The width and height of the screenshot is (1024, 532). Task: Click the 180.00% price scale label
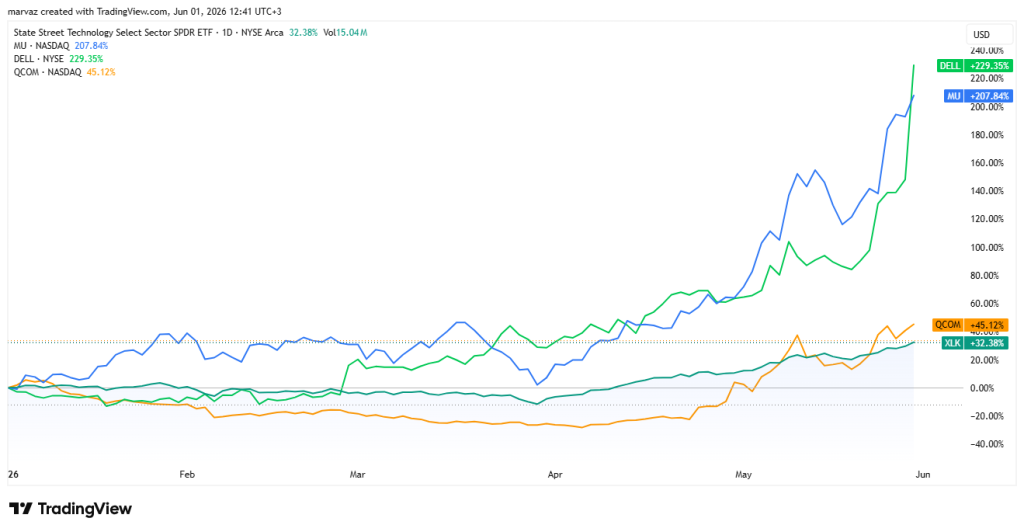point(987,135)
